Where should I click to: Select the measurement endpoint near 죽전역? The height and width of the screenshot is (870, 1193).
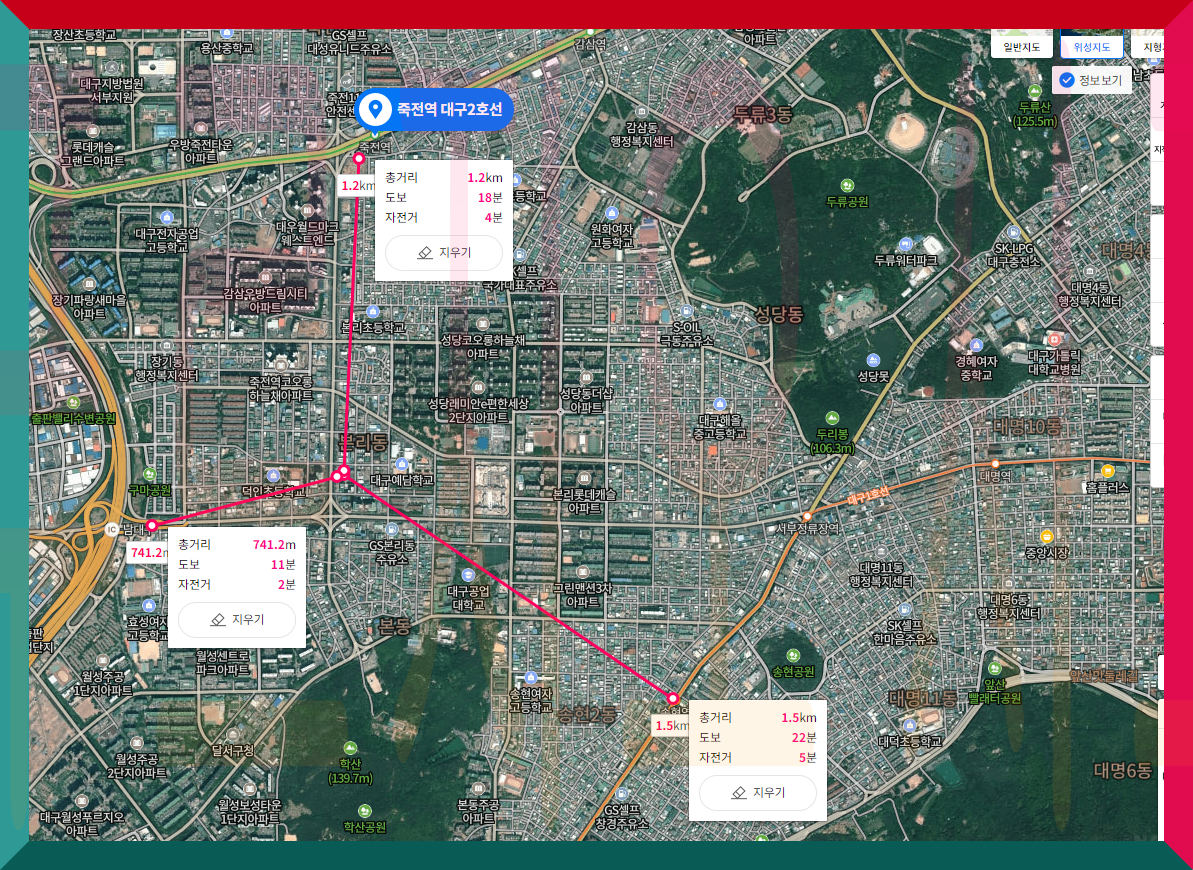pyautogui.click(x=359, y=158)
